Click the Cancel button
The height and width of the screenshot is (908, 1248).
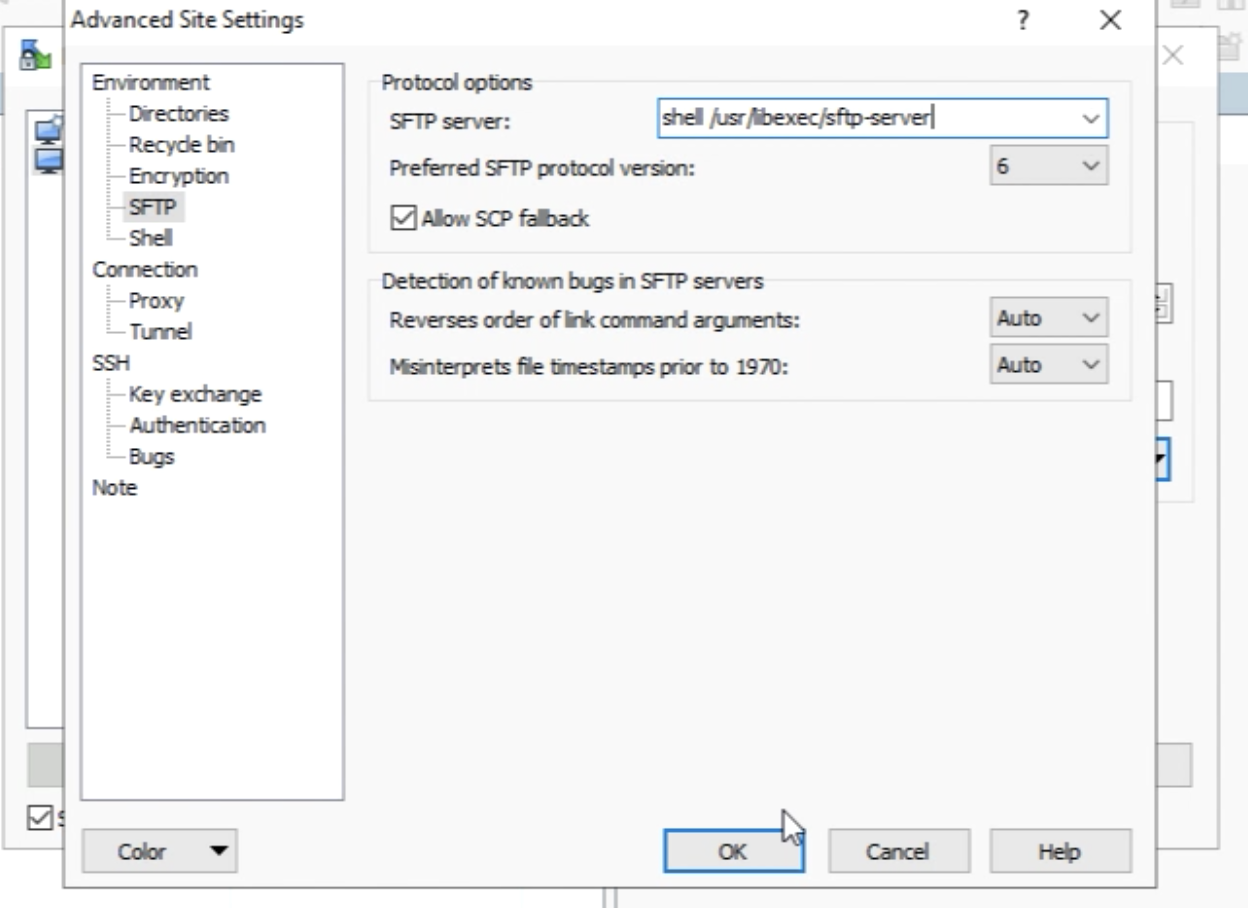[x=897, y=852]
